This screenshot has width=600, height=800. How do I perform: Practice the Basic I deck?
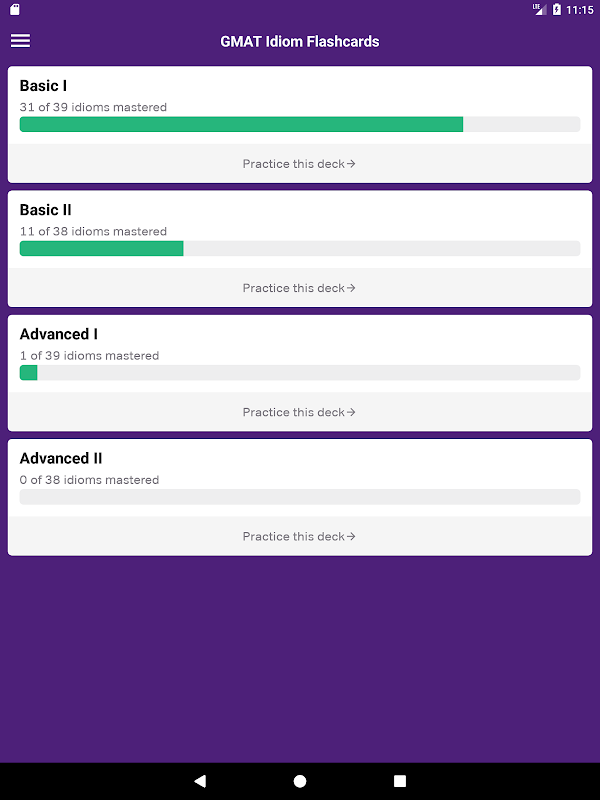pyautogui.click(x=300, y=164)
